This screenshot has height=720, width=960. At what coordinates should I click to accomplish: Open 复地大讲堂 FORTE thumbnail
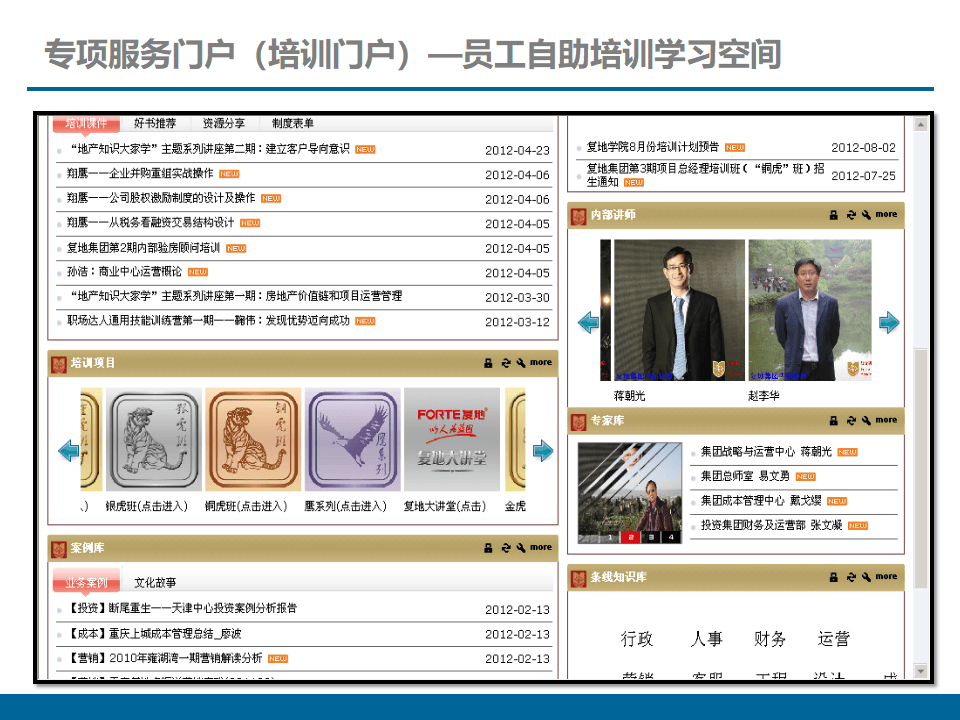point(452,439)
